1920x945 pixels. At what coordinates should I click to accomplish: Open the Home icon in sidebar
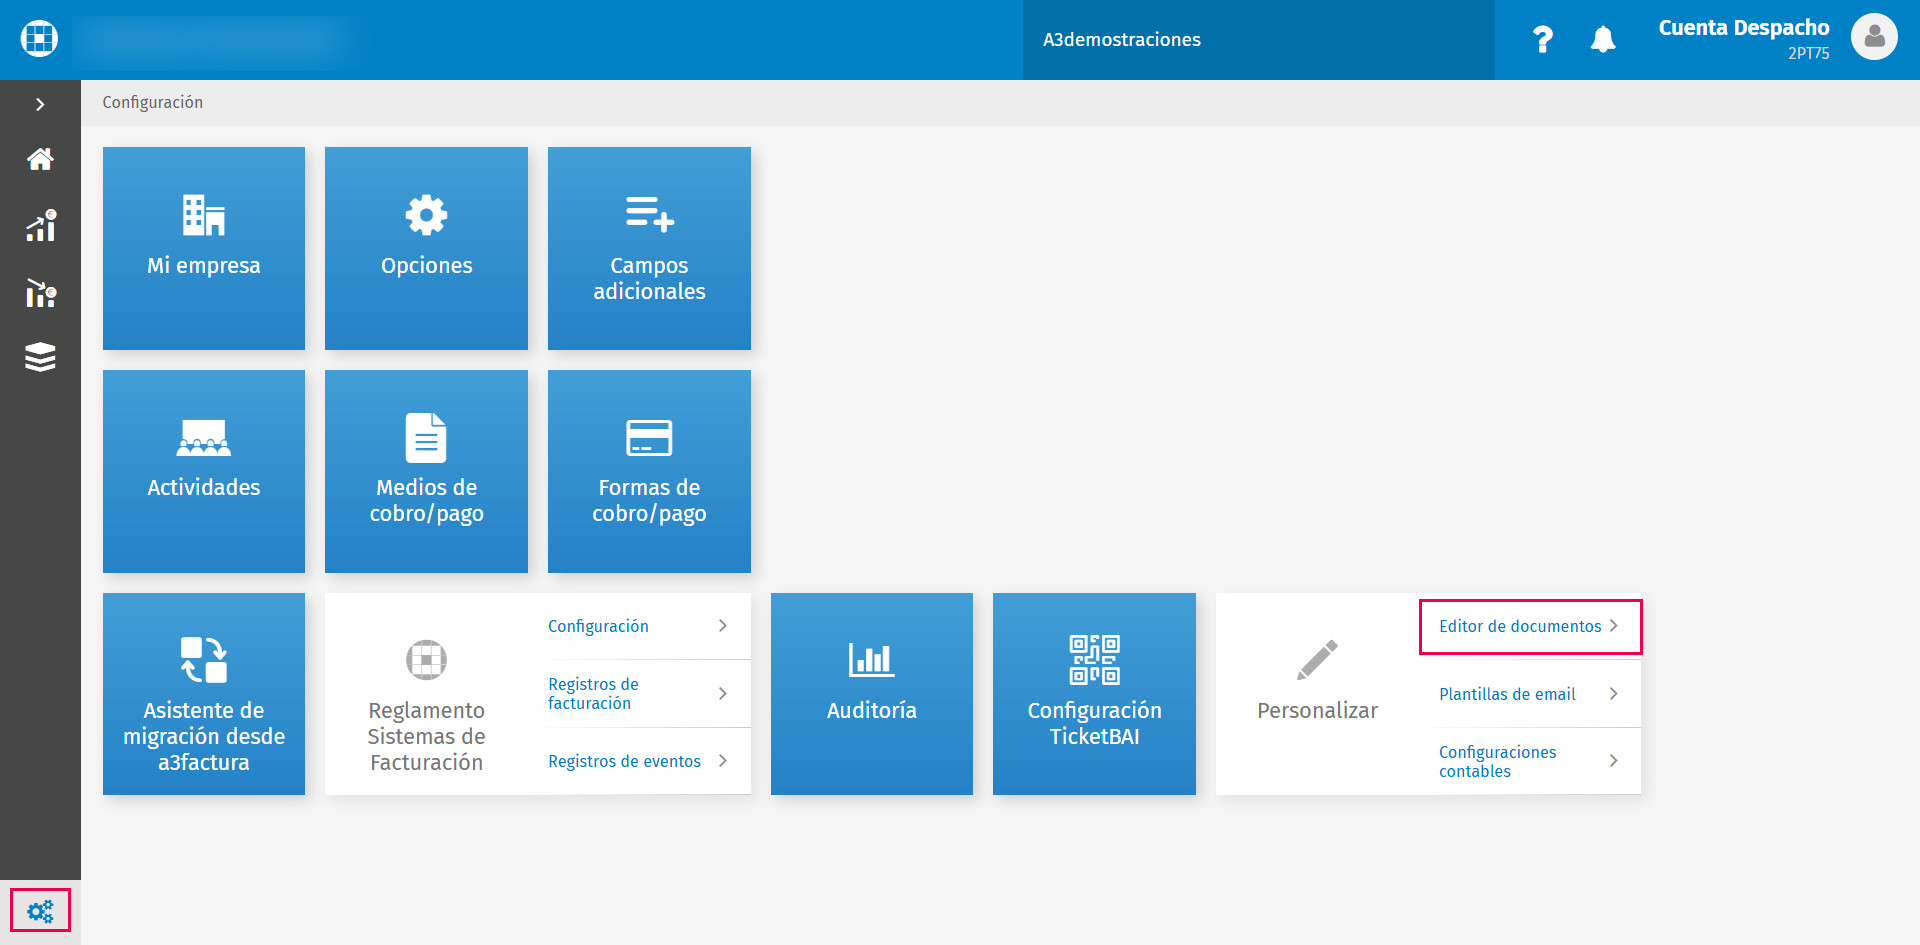click(x=40, y=159)
